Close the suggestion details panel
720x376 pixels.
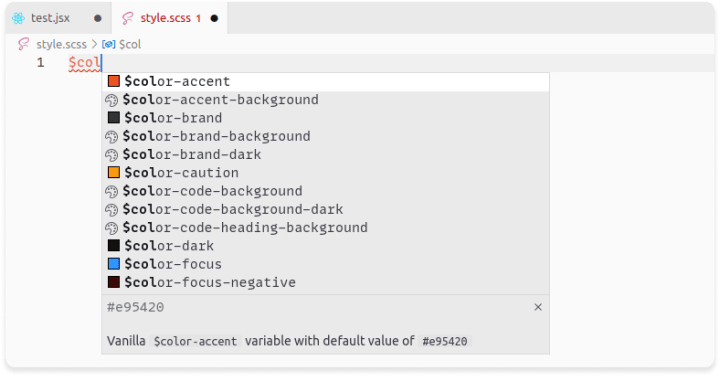[538, 307]
